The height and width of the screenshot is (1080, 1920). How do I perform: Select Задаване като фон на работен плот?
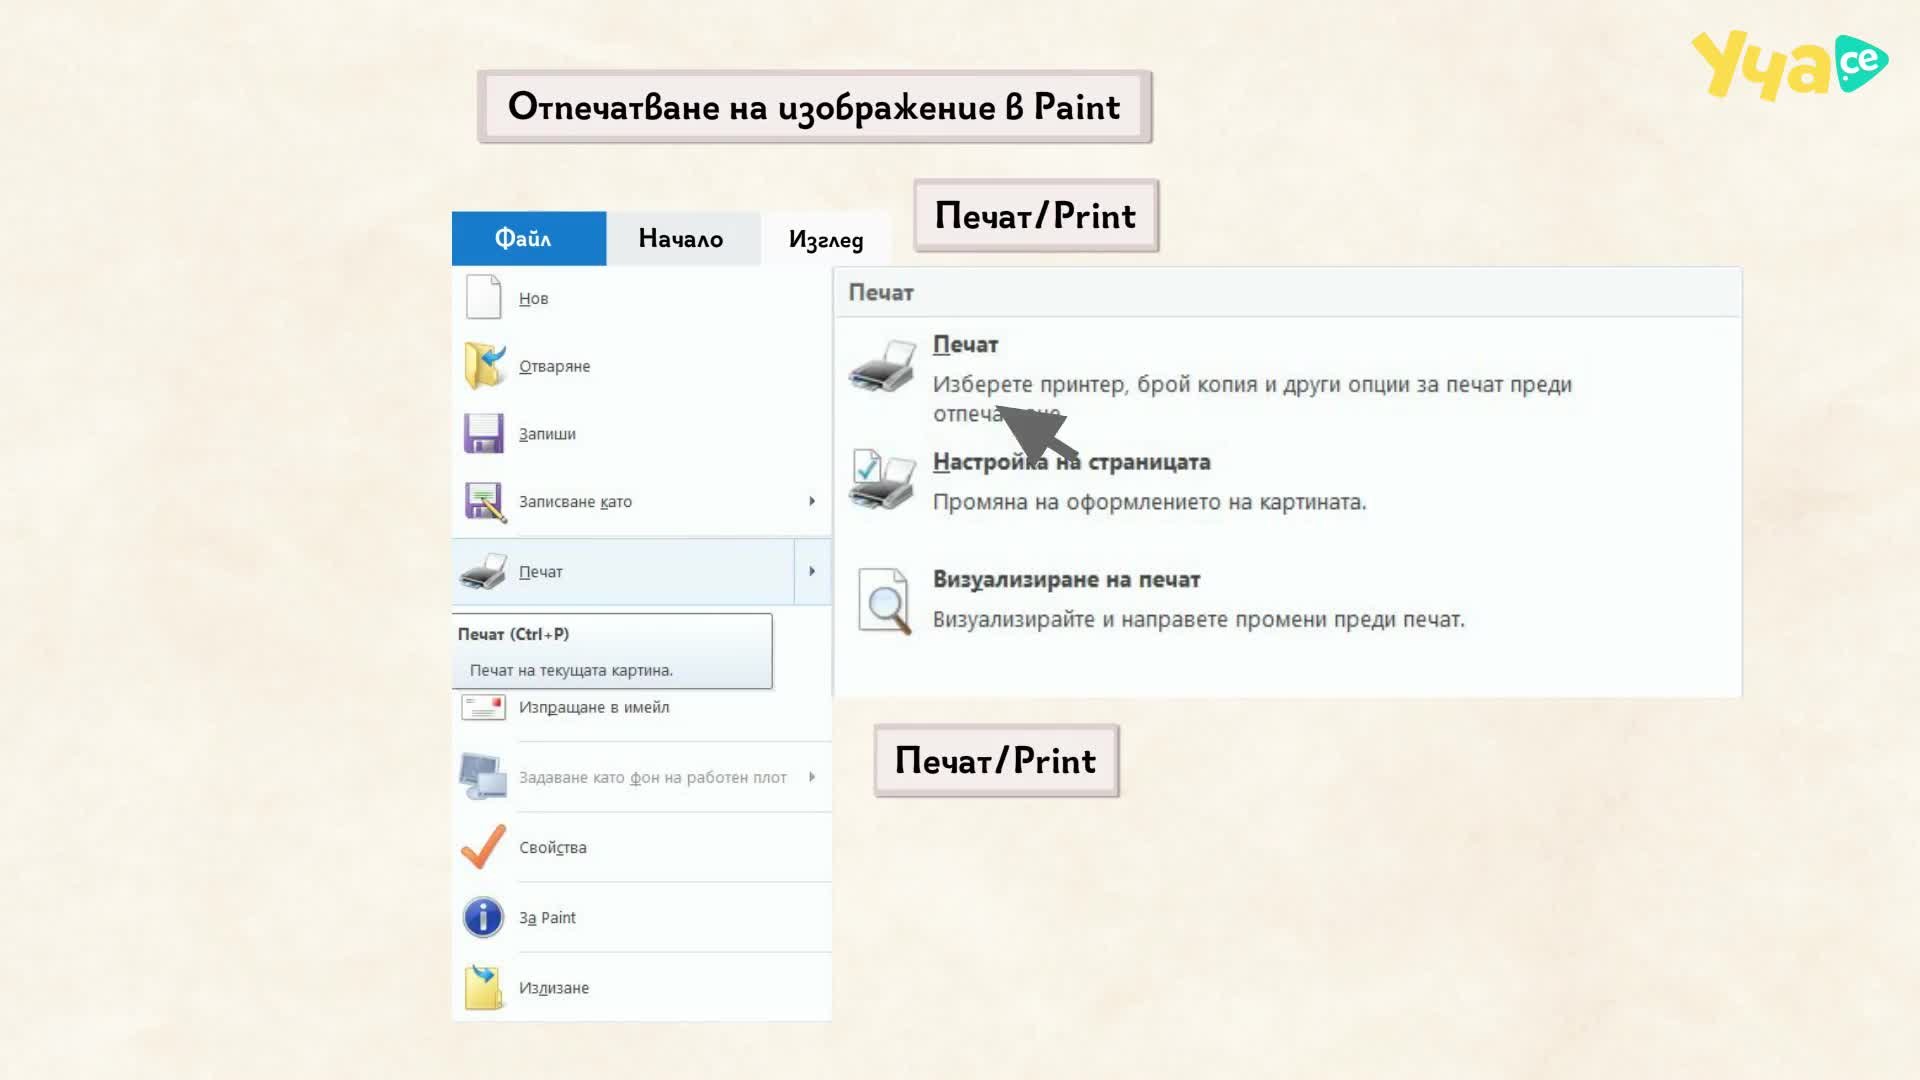642,777
